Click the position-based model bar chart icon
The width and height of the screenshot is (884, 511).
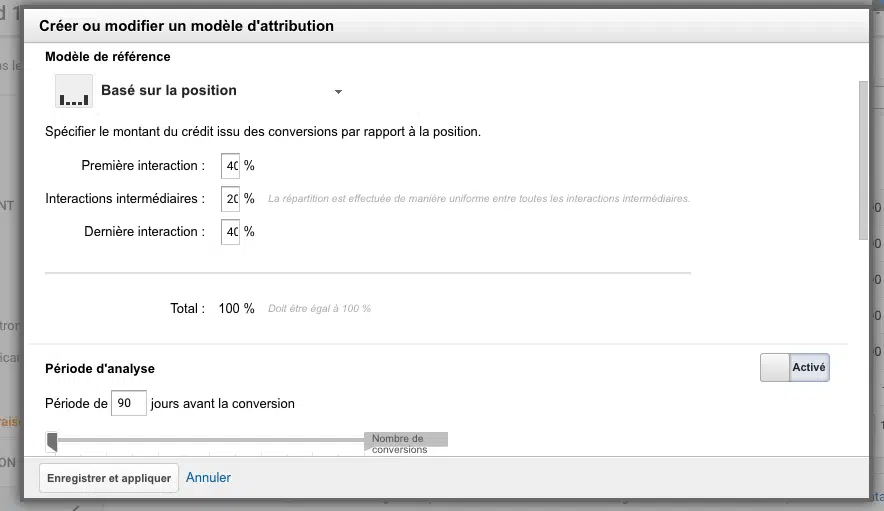coord(72,91)
